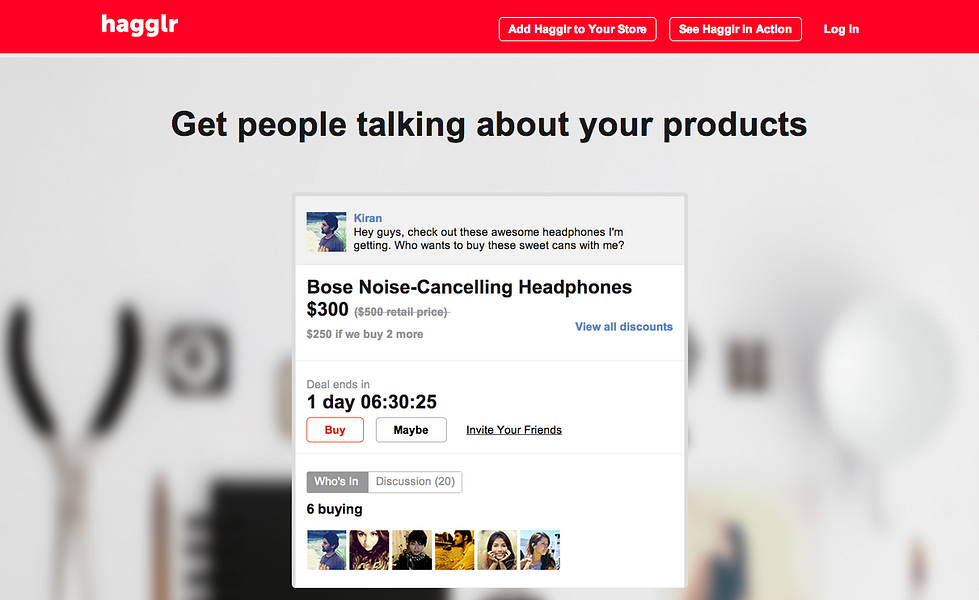
Task: Select second buyer avatar with dark hair woman
Action: click(x=369, y=550)
